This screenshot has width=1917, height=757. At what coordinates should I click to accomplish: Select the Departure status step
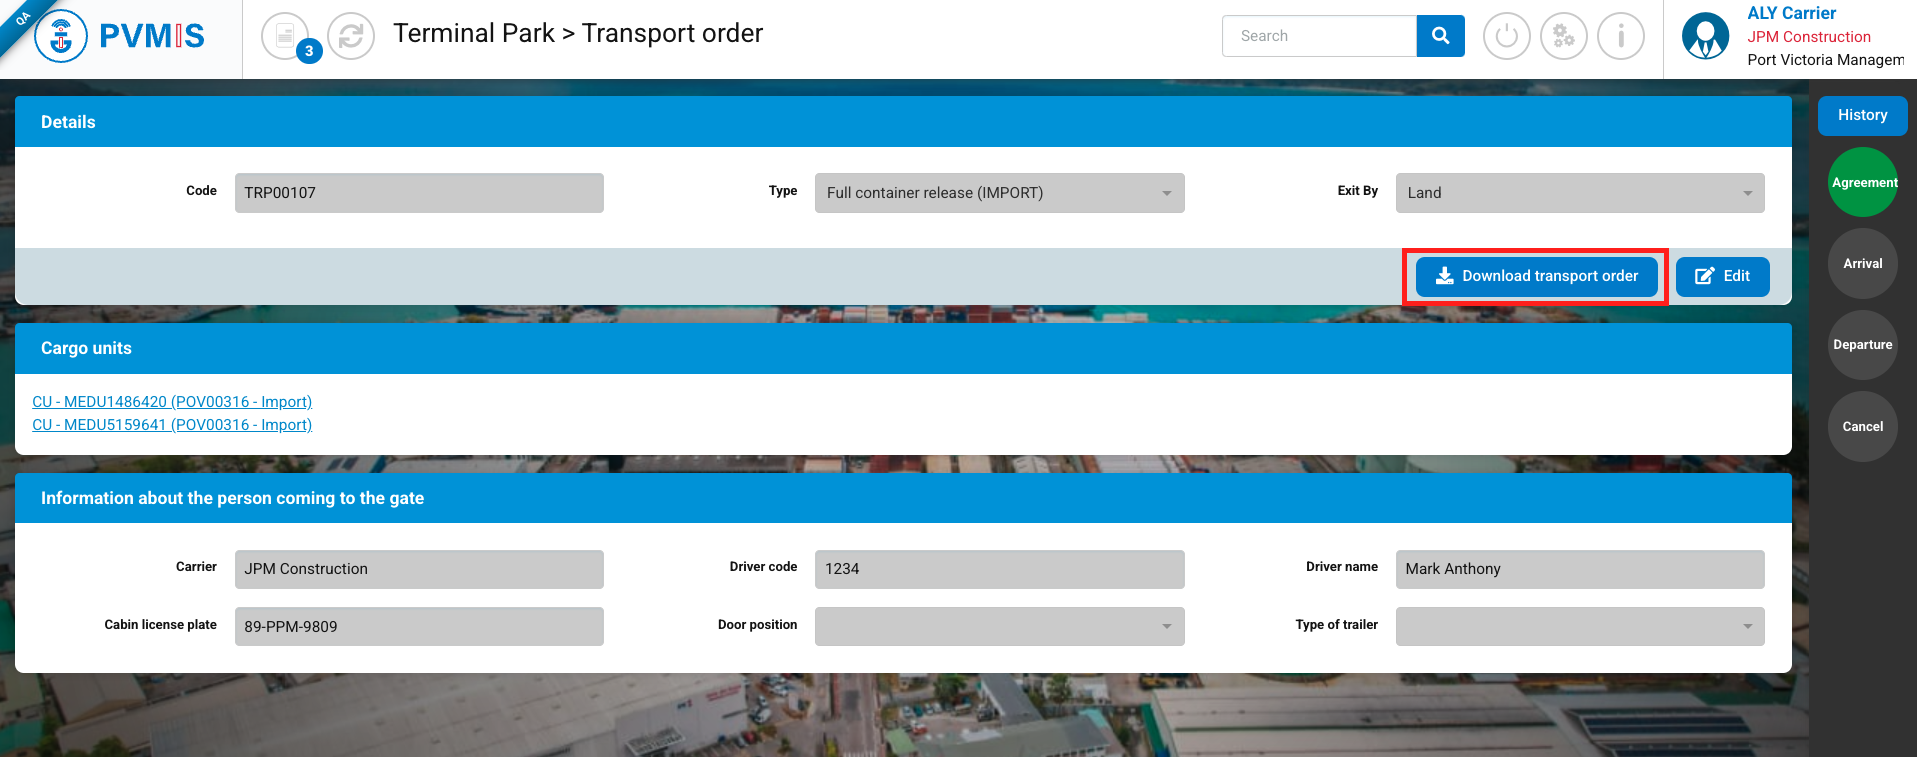[x=1862, y=345]
